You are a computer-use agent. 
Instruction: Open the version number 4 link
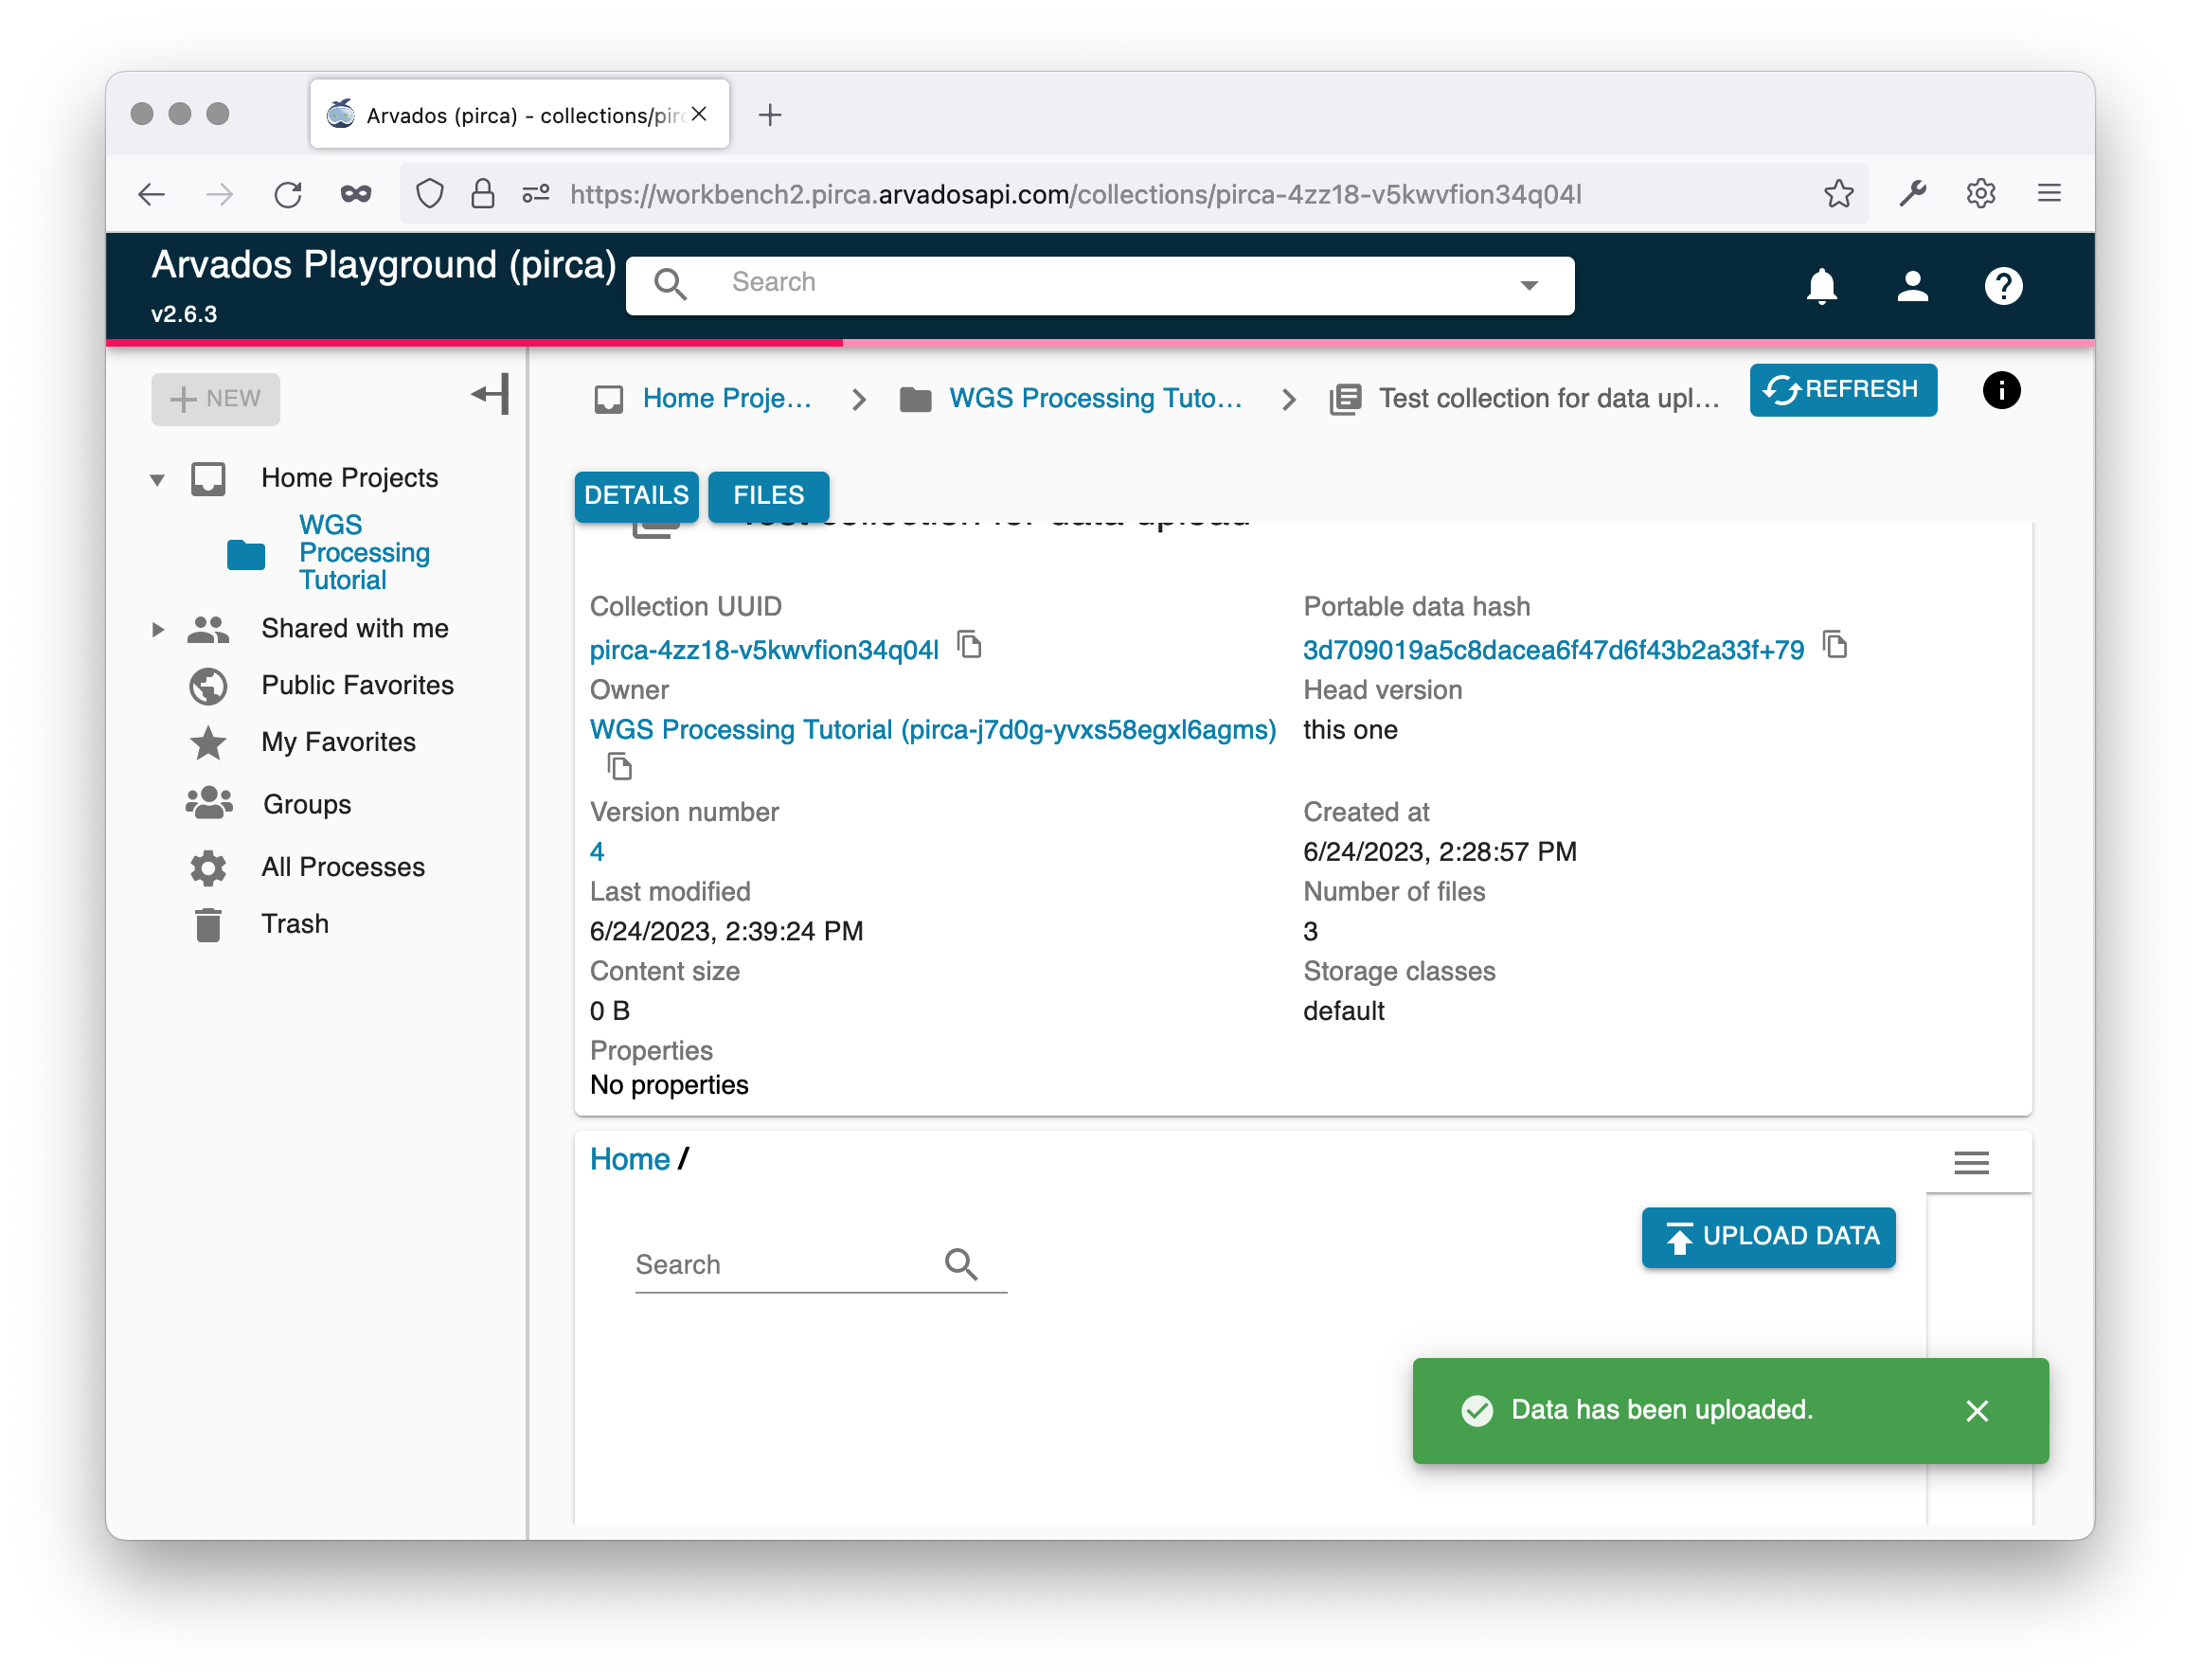click(x=597, y=852)
